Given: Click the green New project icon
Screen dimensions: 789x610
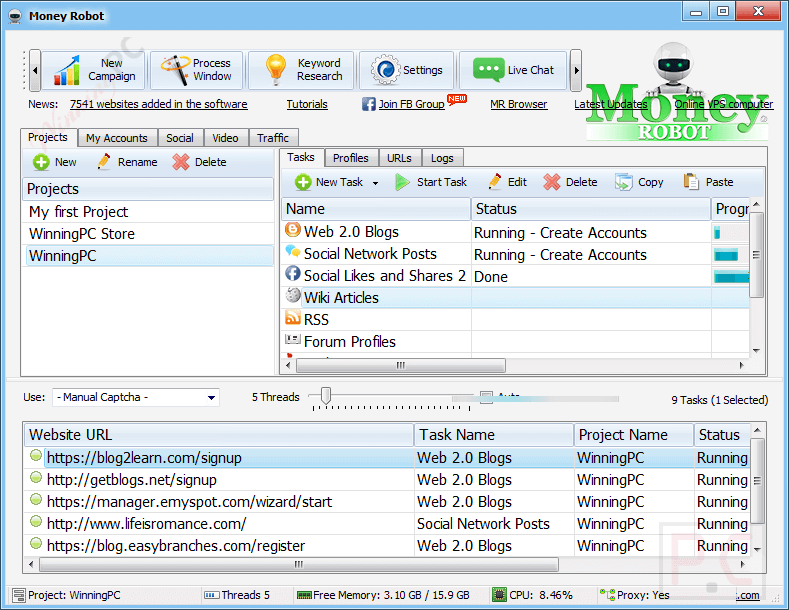Looking at the screenshot, I should click(41, 162).
